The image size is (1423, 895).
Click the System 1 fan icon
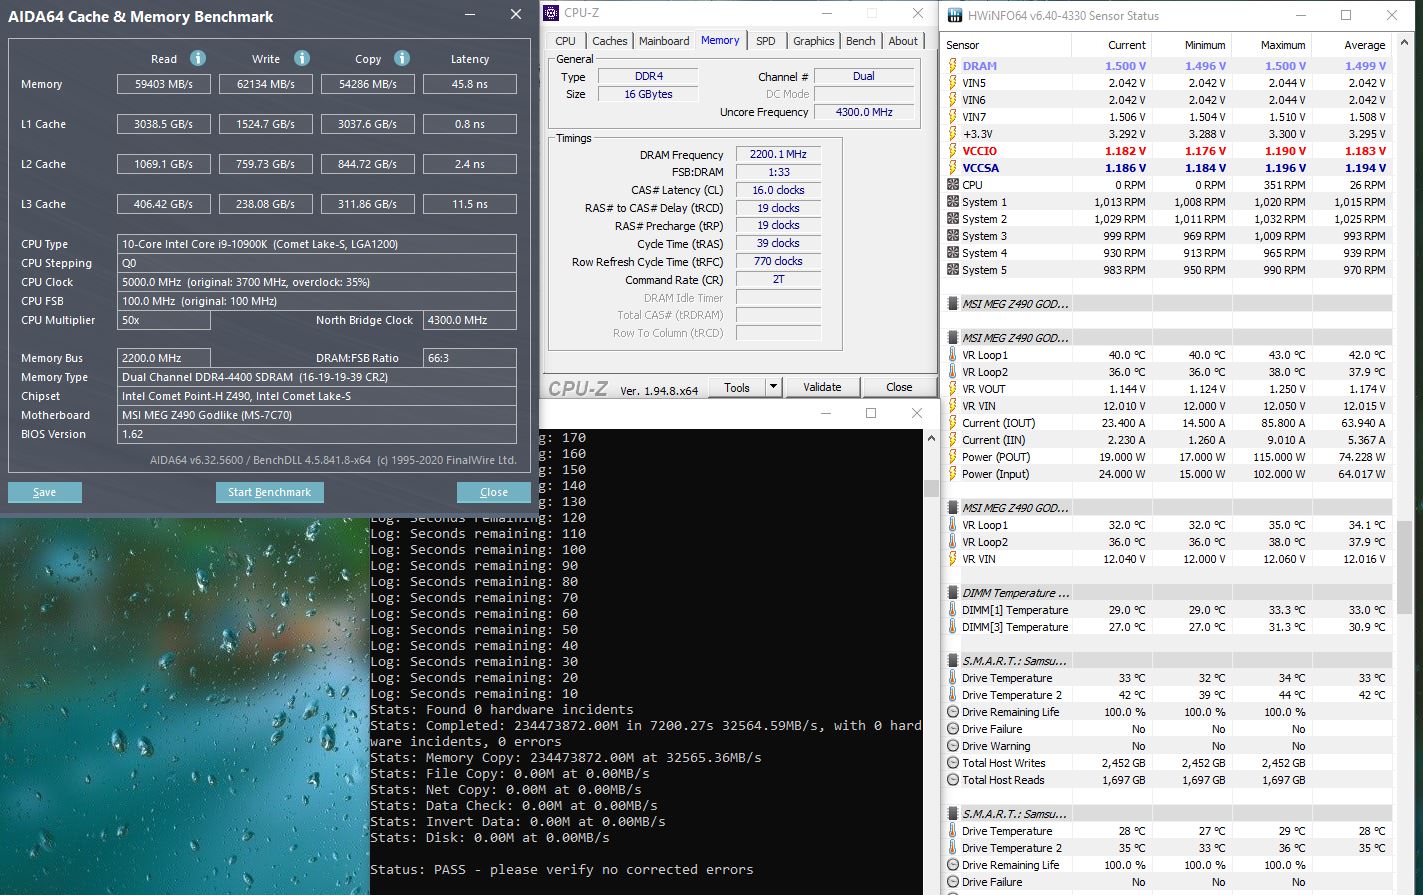(953, 202)
